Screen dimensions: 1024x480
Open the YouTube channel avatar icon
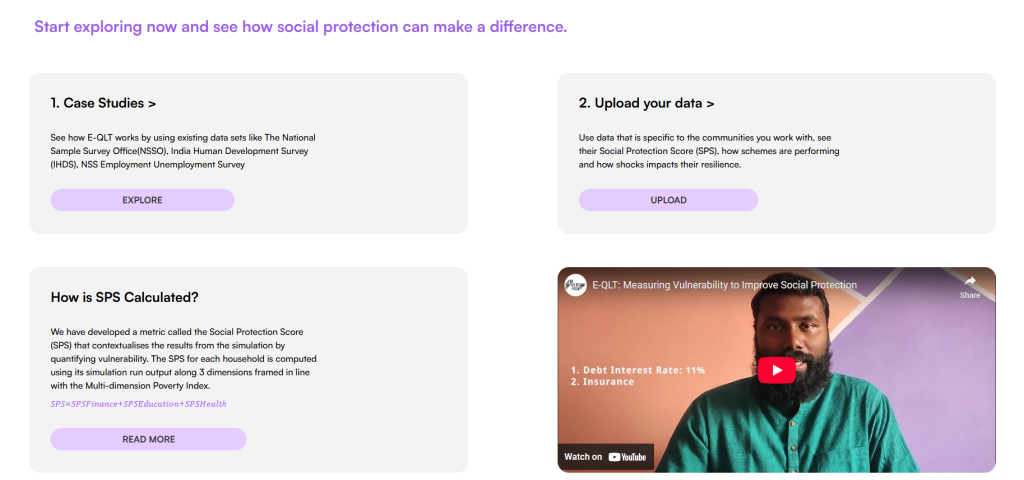[x=575, y=285]
